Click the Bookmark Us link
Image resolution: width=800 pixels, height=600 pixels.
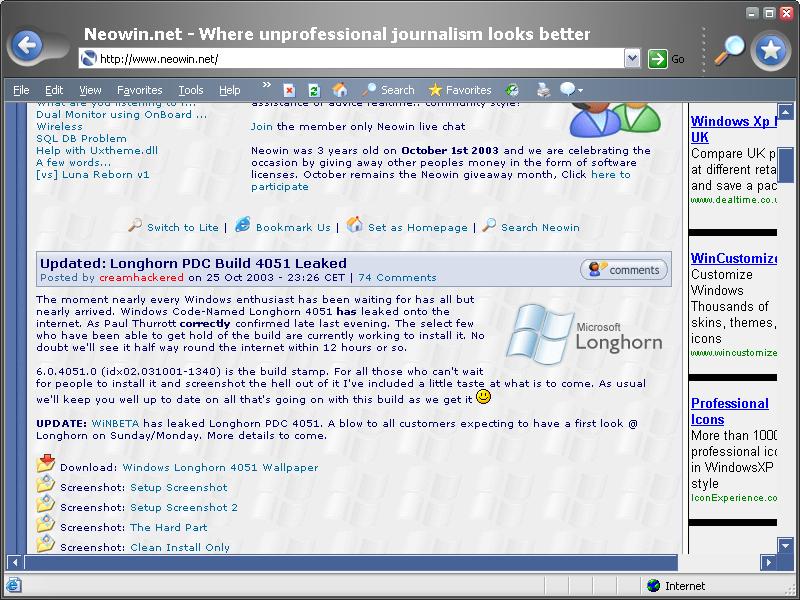pyautogui.click(x=293, y=228)
